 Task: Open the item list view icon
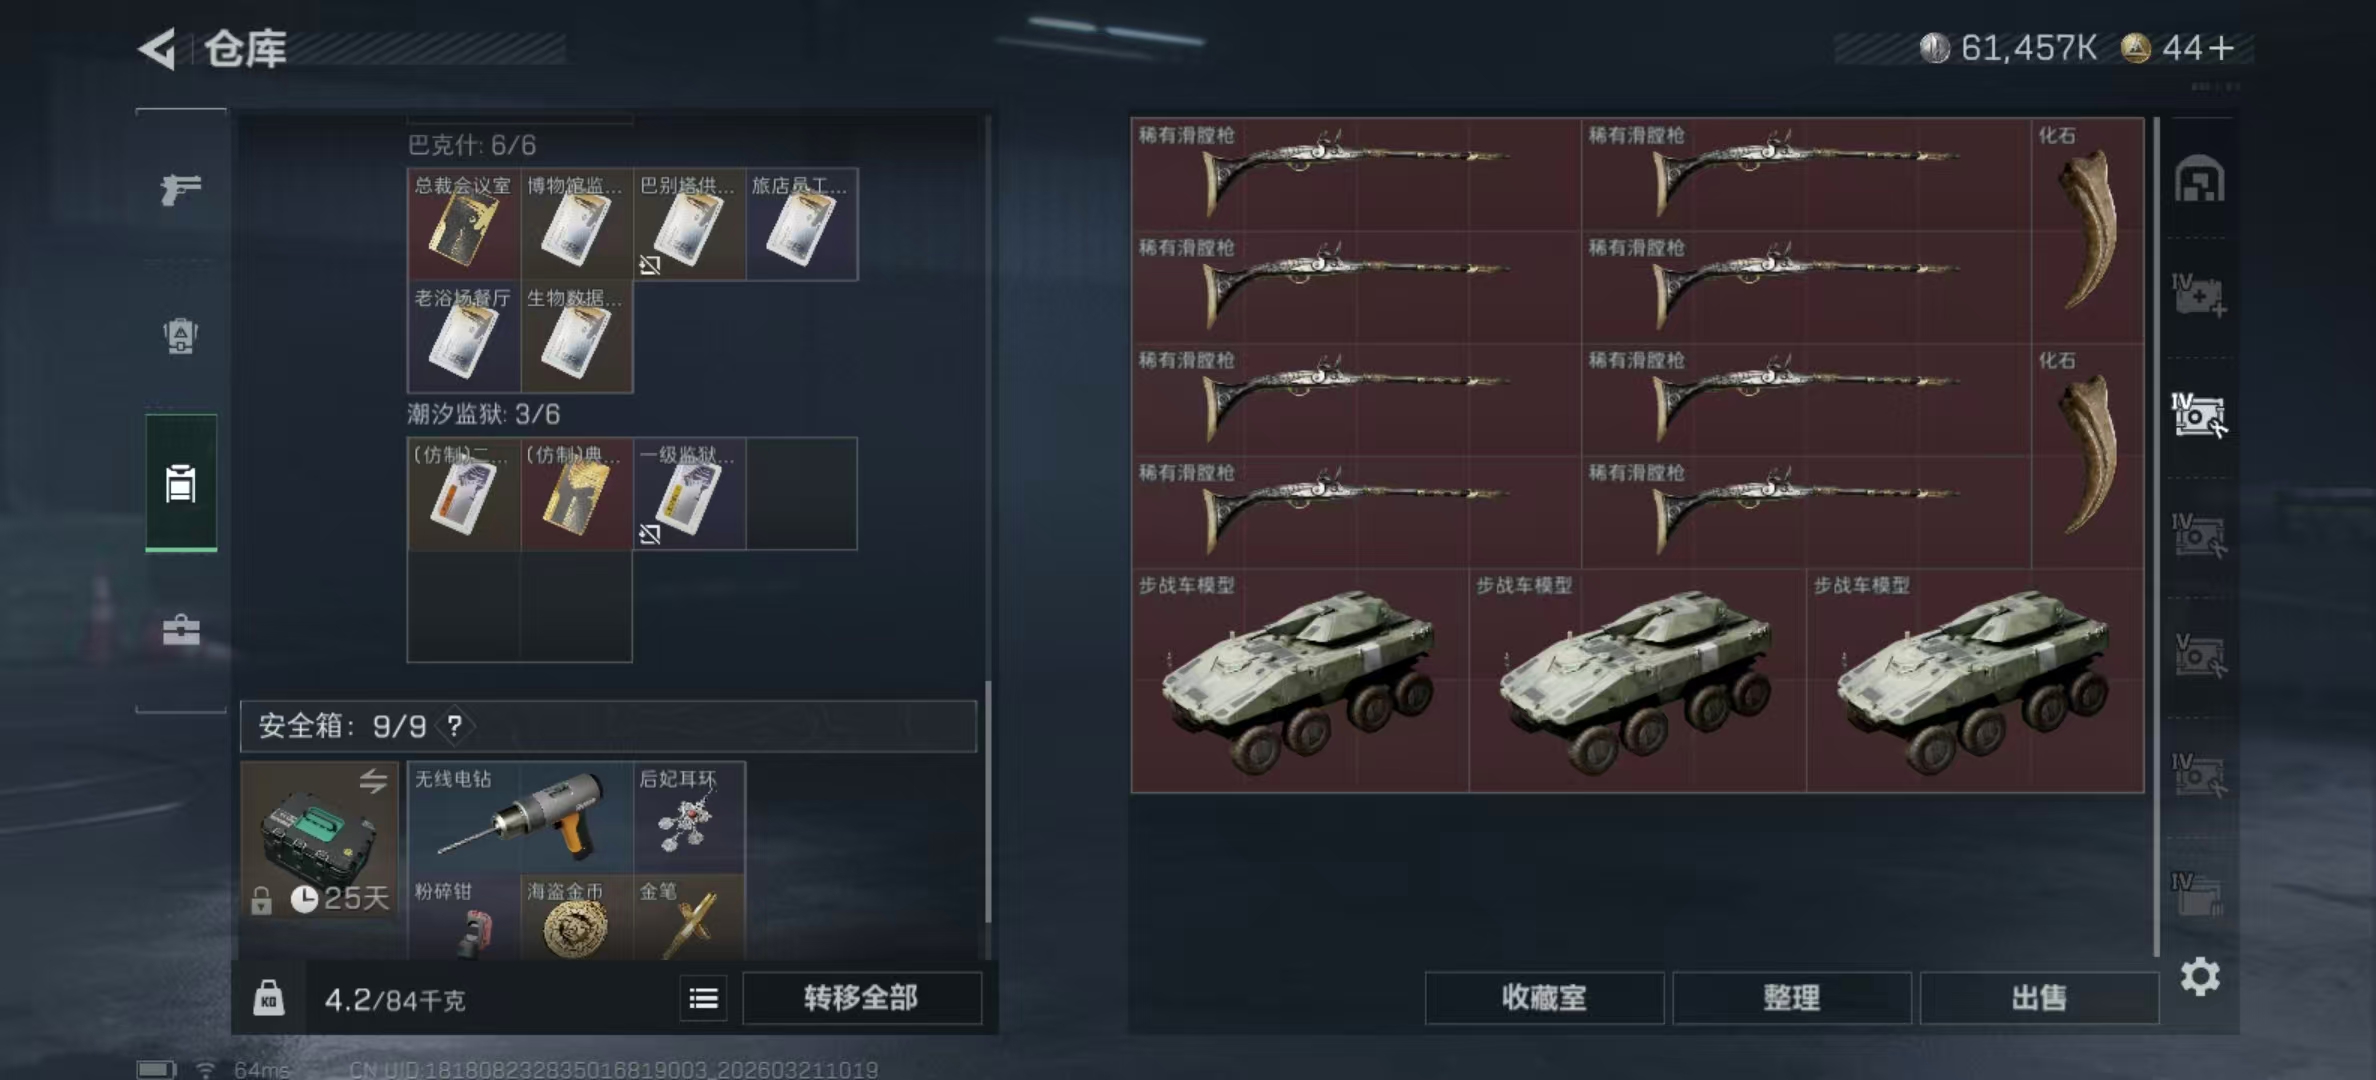(703, 998)
